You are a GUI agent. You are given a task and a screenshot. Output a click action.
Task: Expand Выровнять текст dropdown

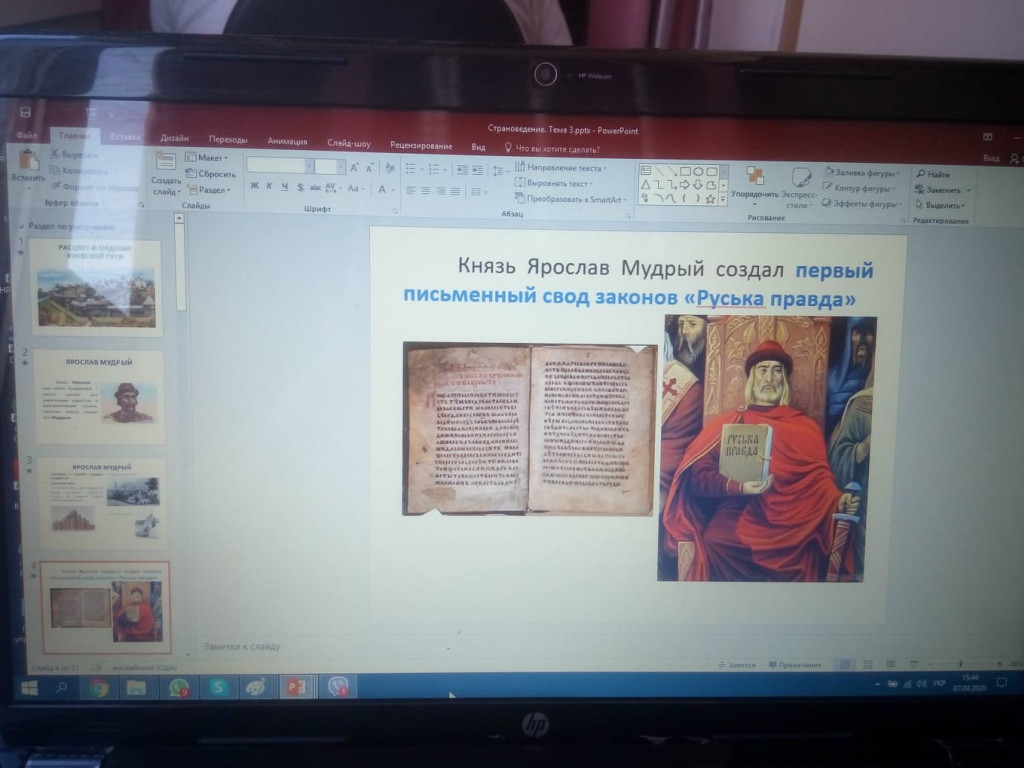click(552, 184)
